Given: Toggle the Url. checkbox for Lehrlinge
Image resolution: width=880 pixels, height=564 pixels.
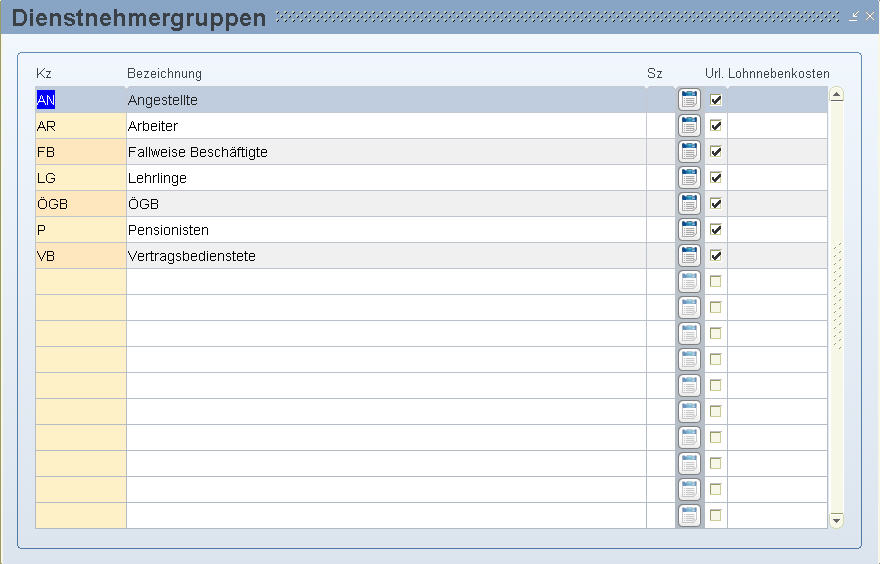Looking at the screenshot, I should [716, 178].
